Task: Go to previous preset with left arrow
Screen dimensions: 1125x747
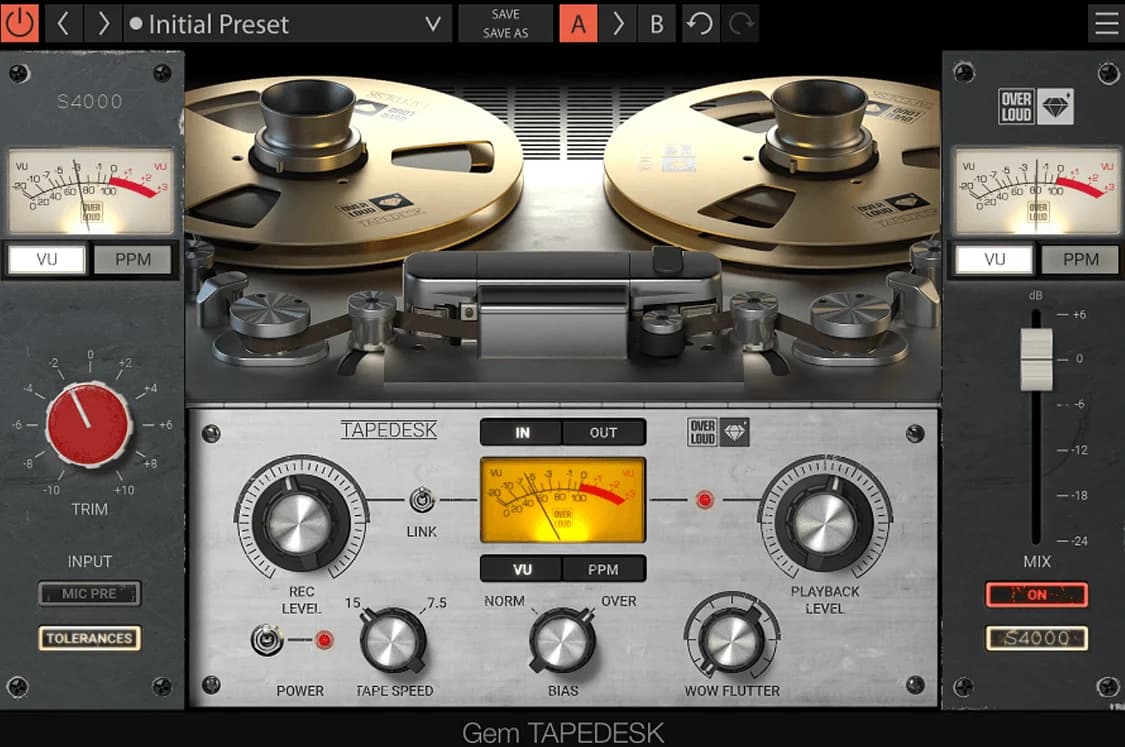Action: [x=63, y=23]
